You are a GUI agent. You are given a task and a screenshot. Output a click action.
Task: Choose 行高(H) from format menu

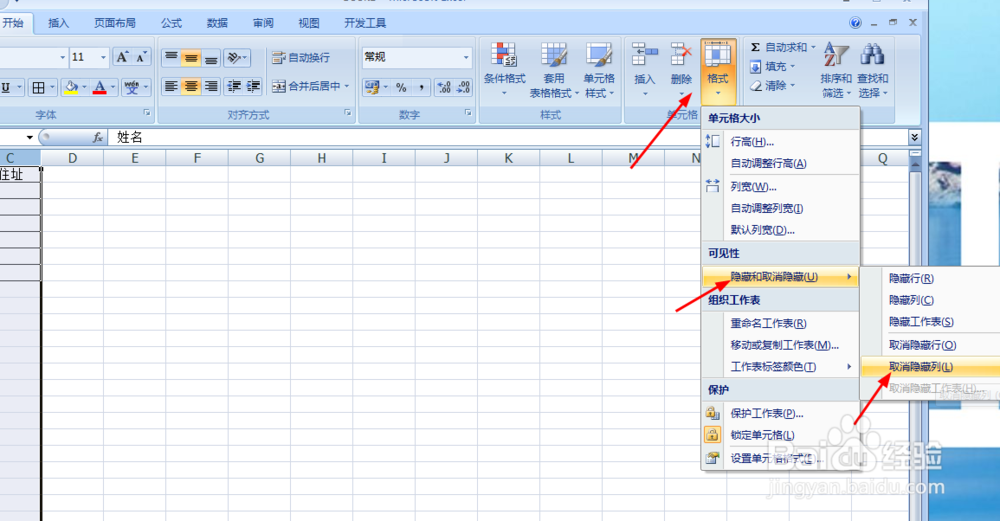click(781, 142)
